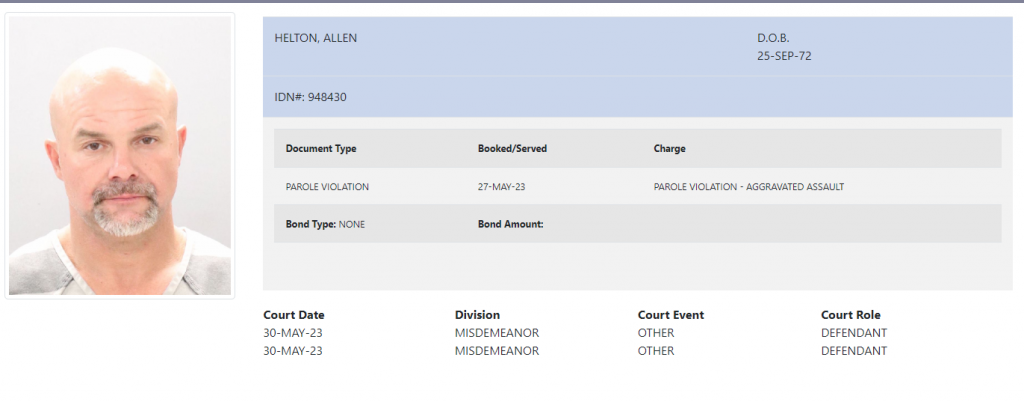Click the Bond Type: NONE field
This screenshot has height=402, width=1024.
325,224
